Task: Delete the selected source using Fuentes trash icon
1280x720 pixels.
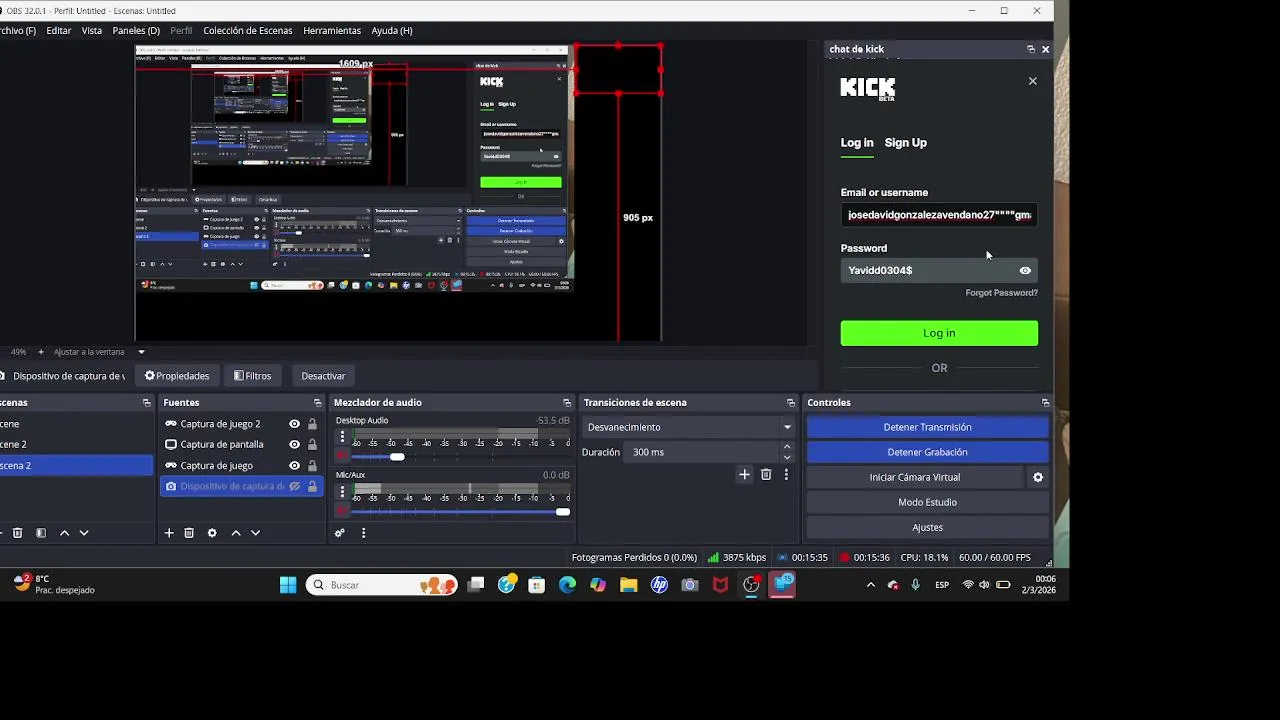Action: 189,533
